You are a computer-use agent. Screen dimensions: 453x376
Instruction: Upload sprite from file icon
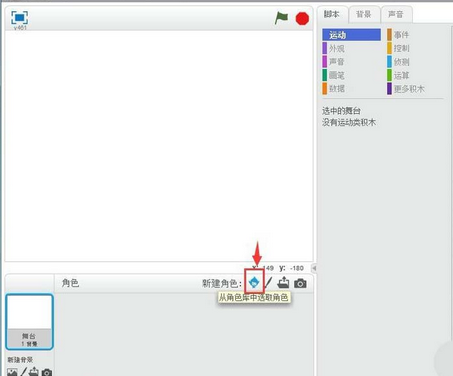coord(283,282)
